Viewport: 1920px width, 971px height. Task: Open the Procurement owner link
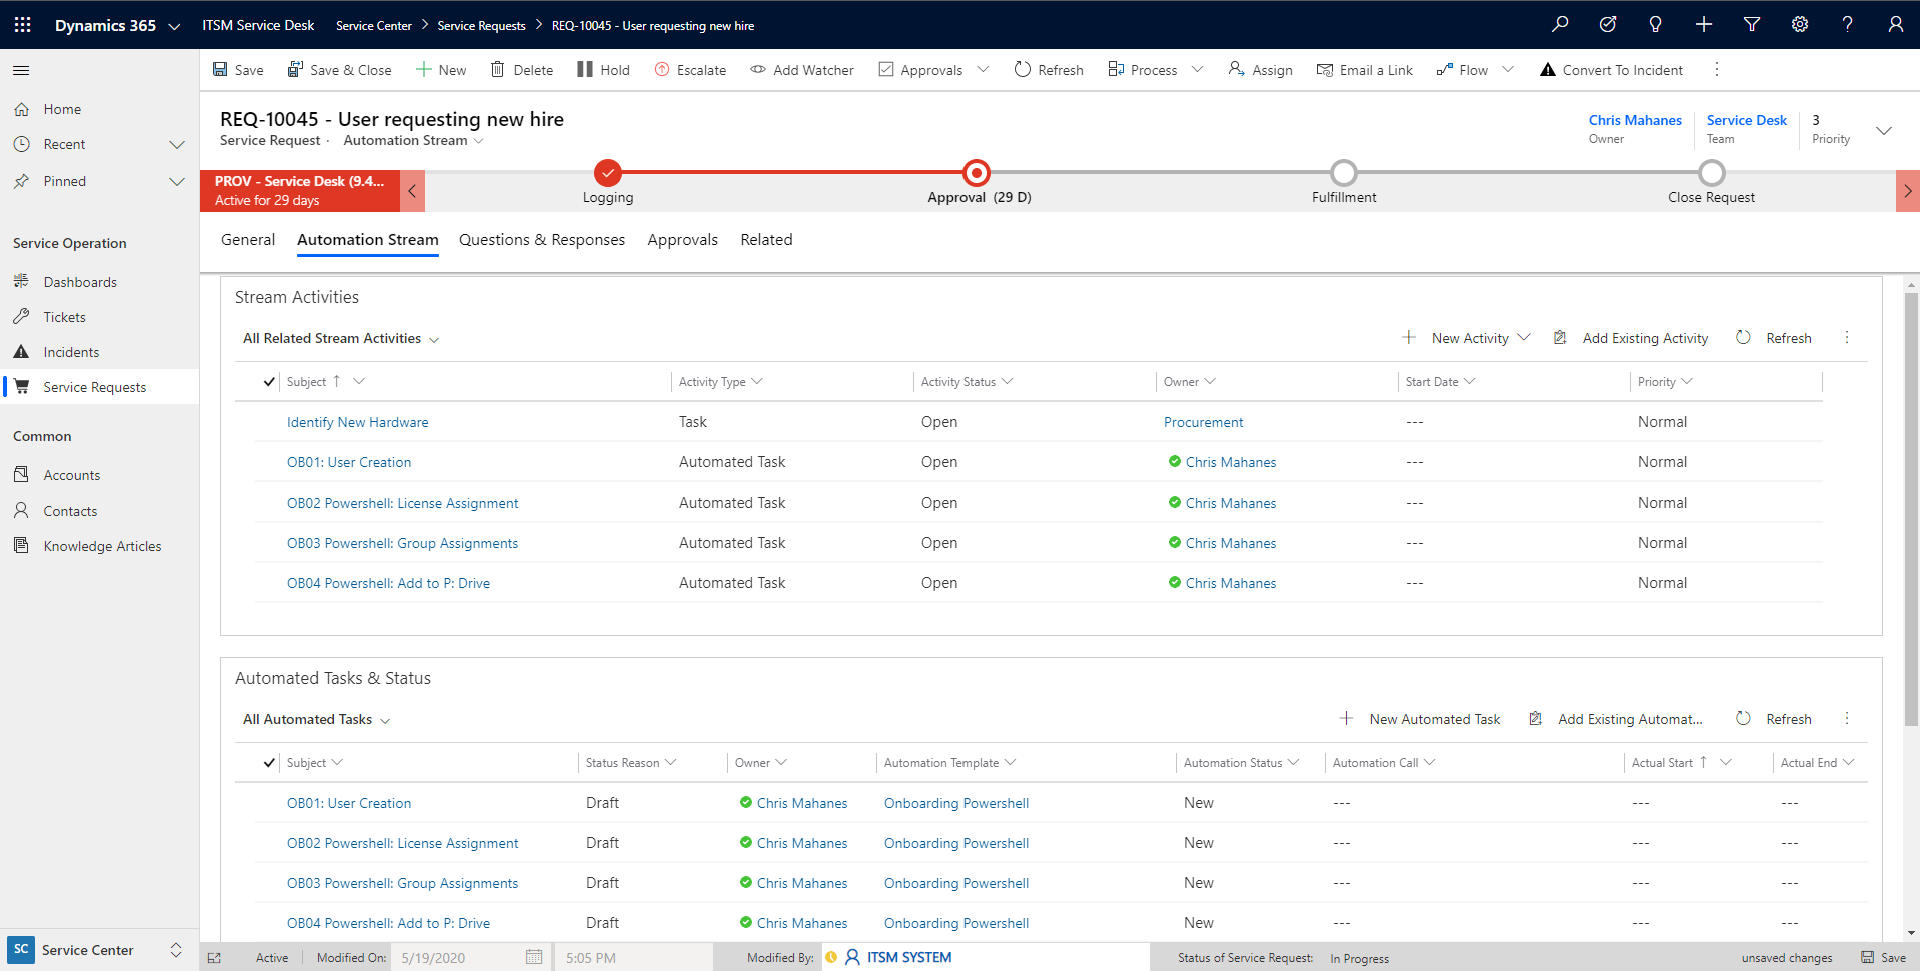click(x=1203, y=422)
